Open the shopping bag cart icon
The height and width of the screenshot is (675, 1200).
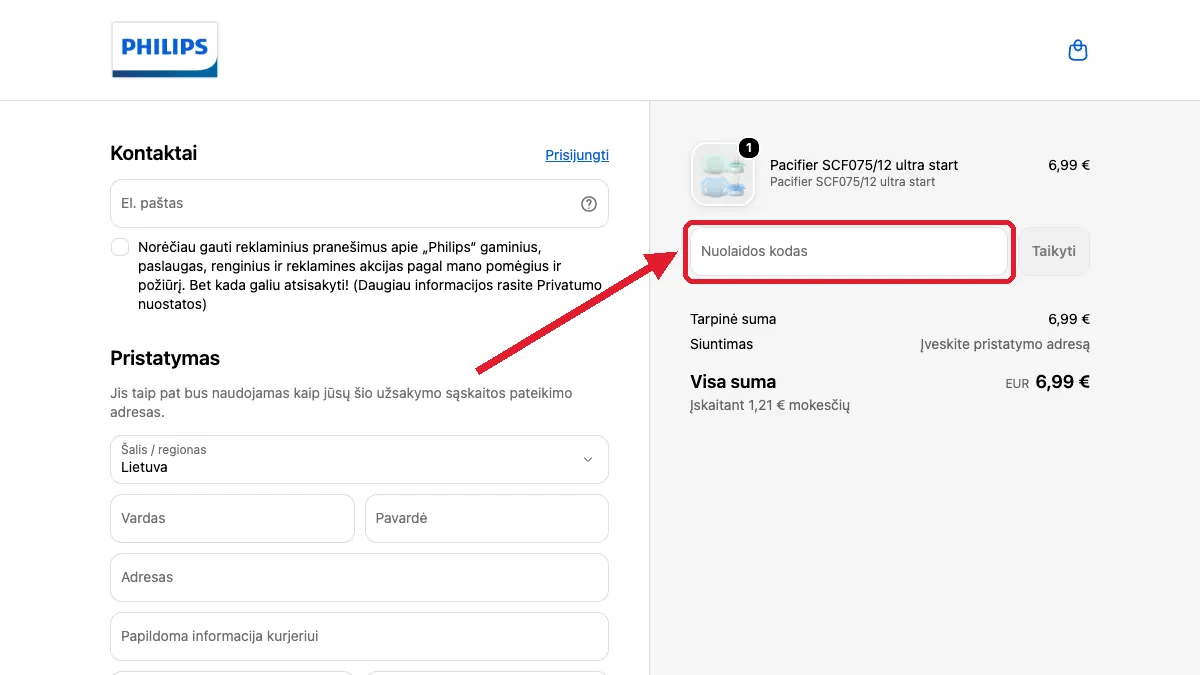1077,50
